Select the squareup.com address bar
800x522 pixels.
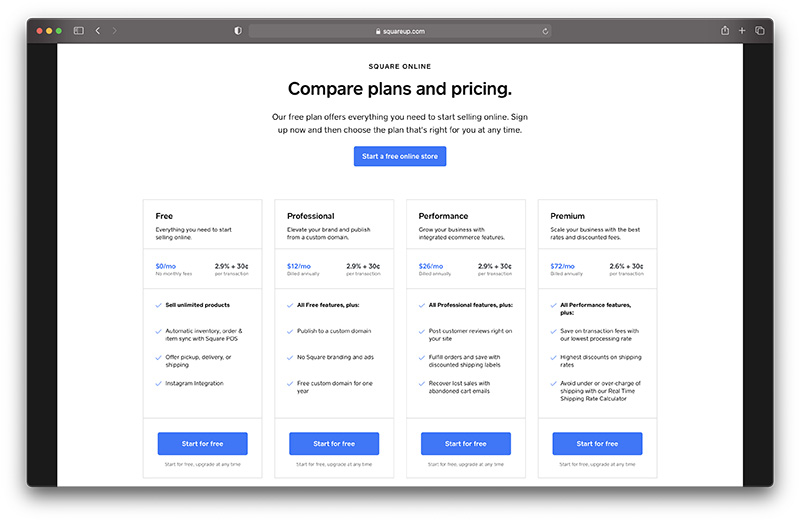[399, 31]
